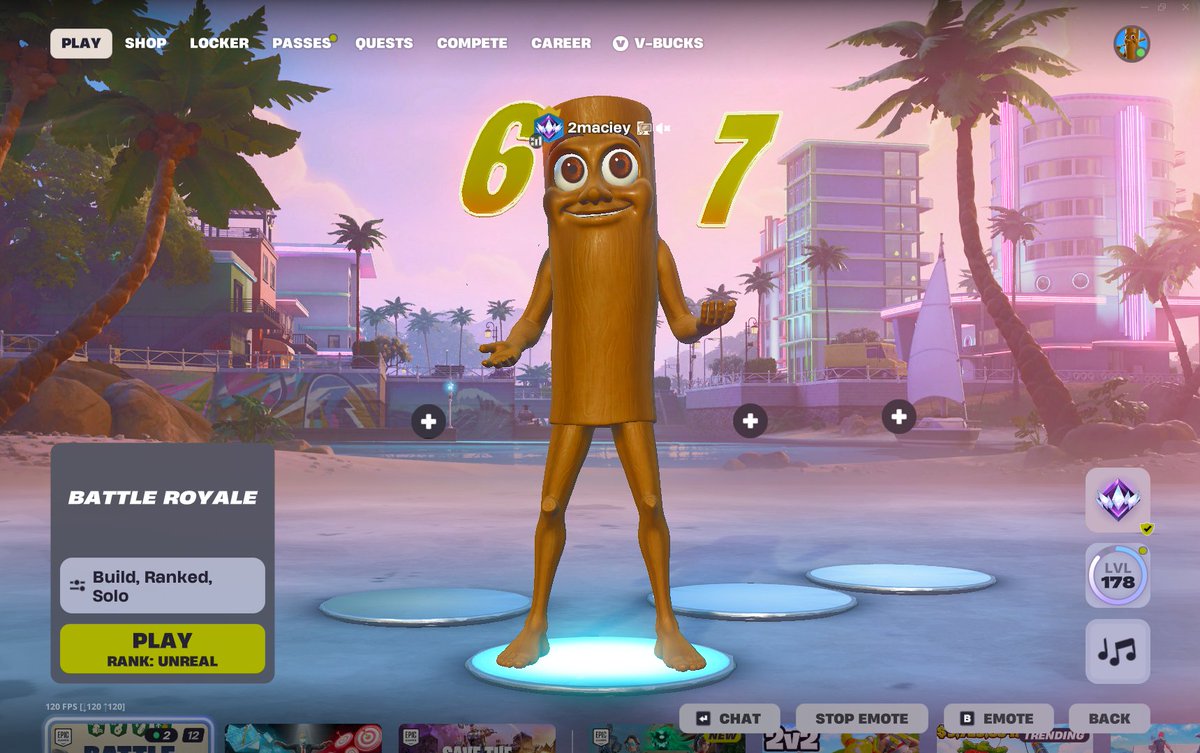Open the LVL 178 progress ring
Image resolution: width=1200 pixels, height=753 pixels.
[x=1117, y=576]
